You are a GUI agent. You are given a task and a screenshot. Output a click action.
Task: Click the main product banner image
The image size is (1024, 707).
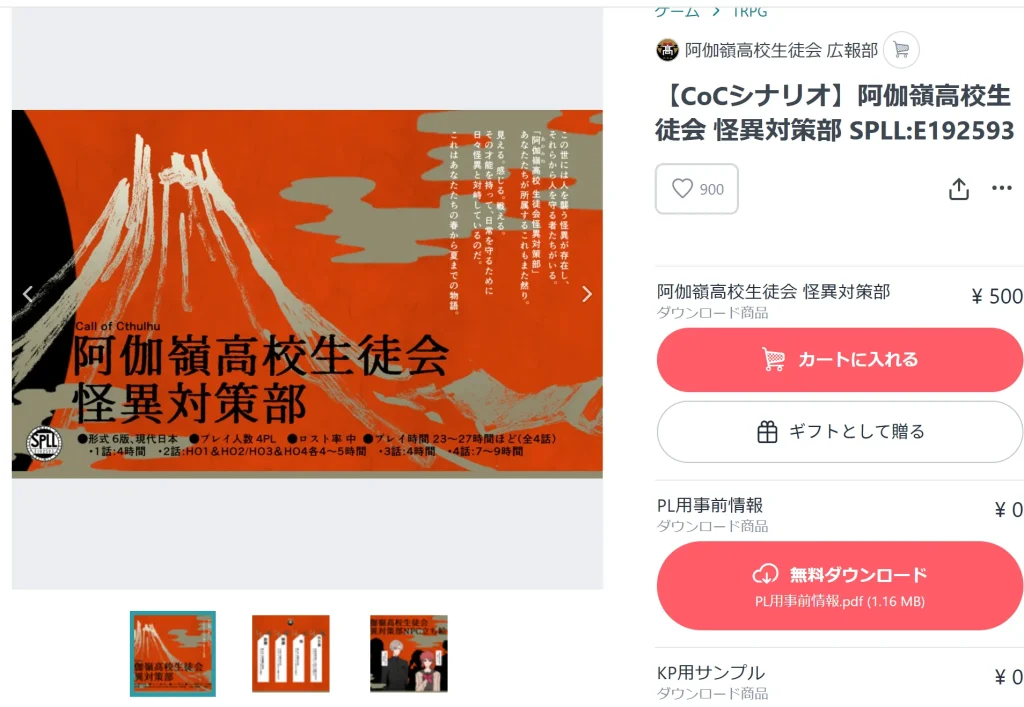tap(307, 294)
